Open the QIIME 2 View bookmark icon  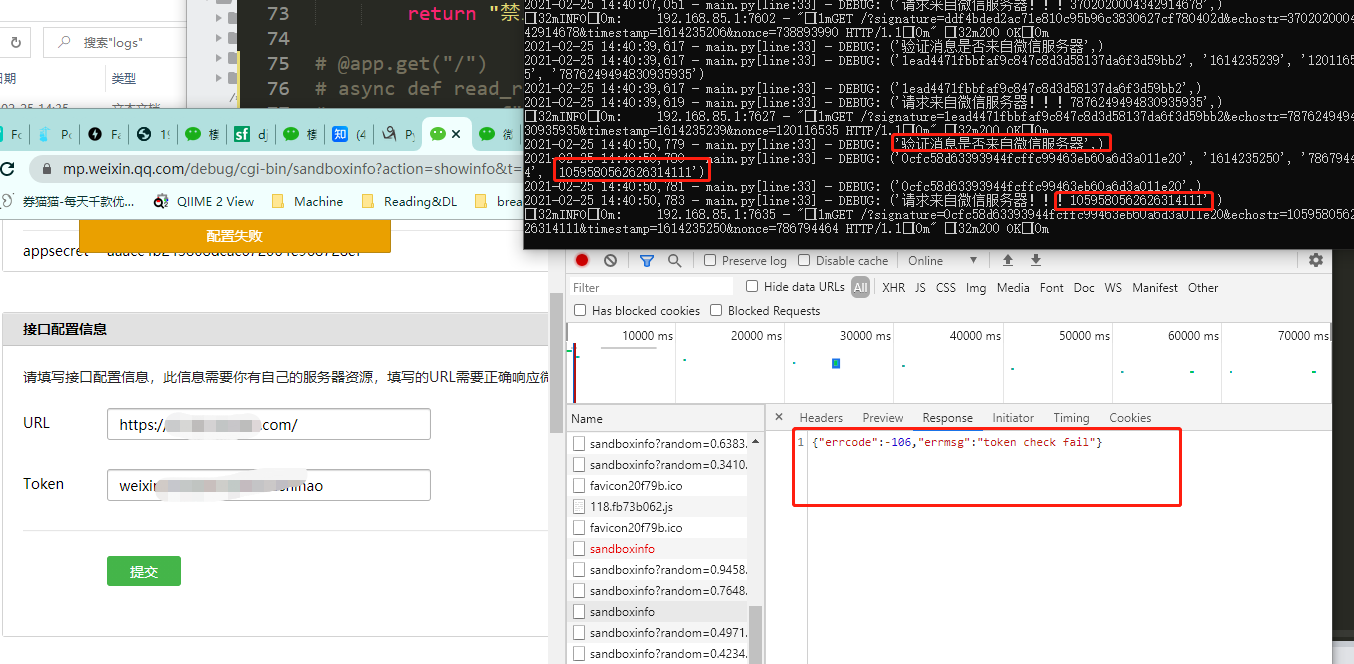pyautogui.click(x=160, y=200)
